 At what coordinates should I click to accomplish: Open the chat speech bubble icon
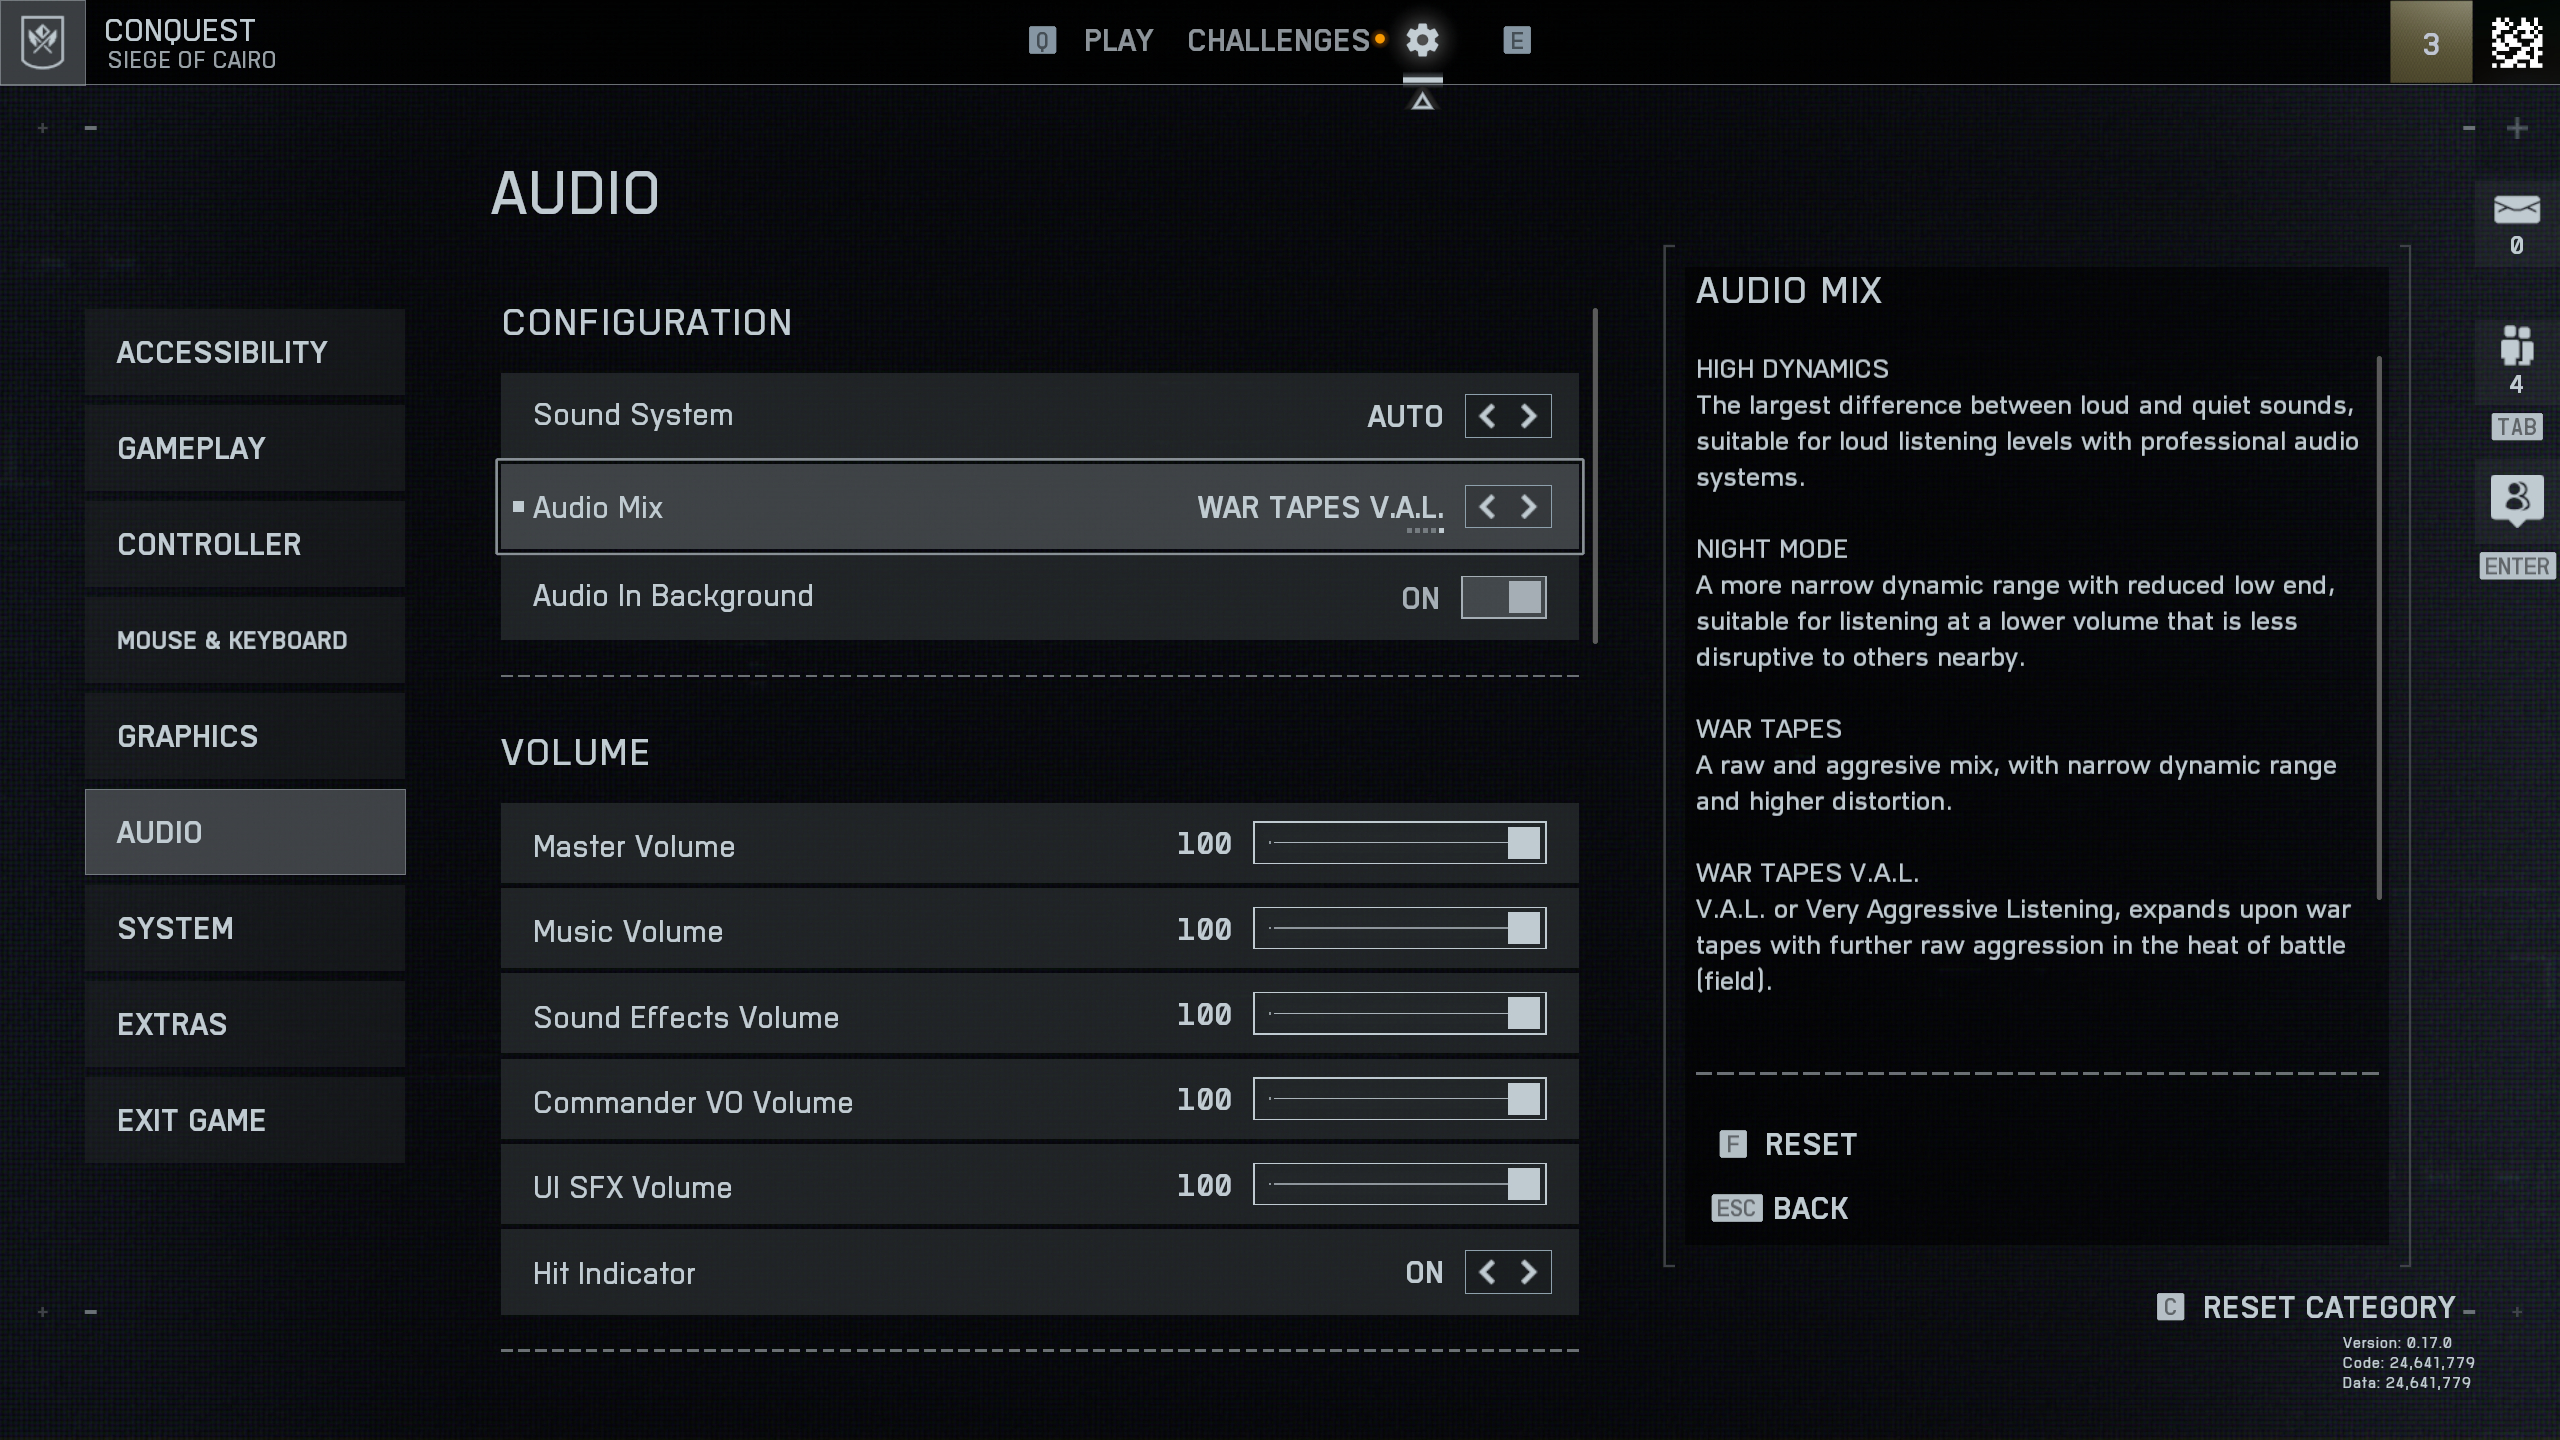2516,499
